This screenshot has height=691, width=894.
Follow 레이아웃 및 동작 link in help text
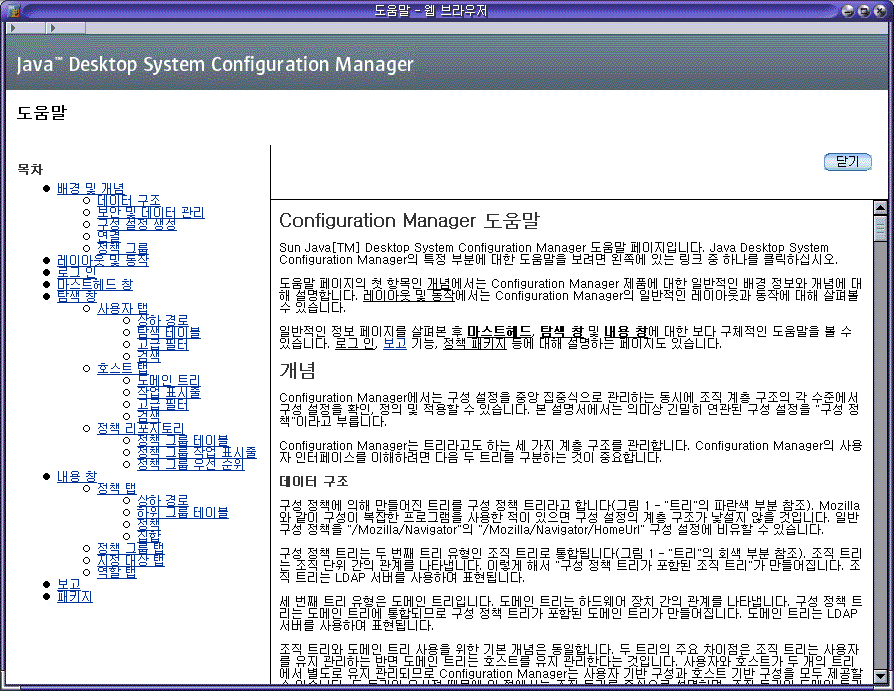408,295
